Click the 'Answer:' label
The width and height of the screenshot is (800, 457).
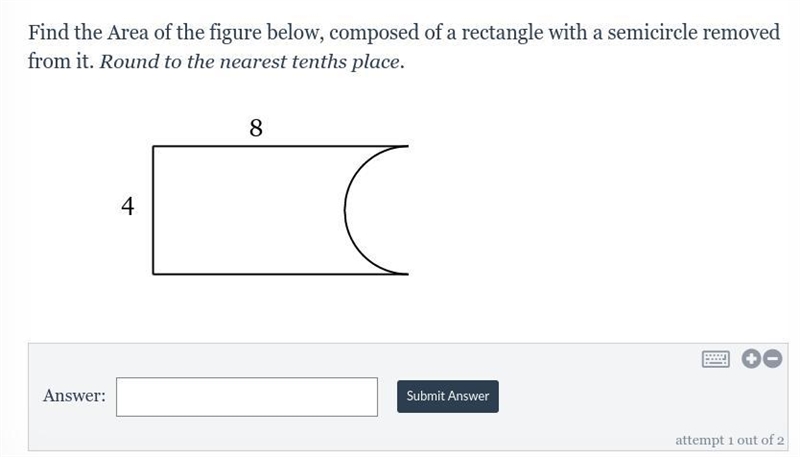pos(74,395)
